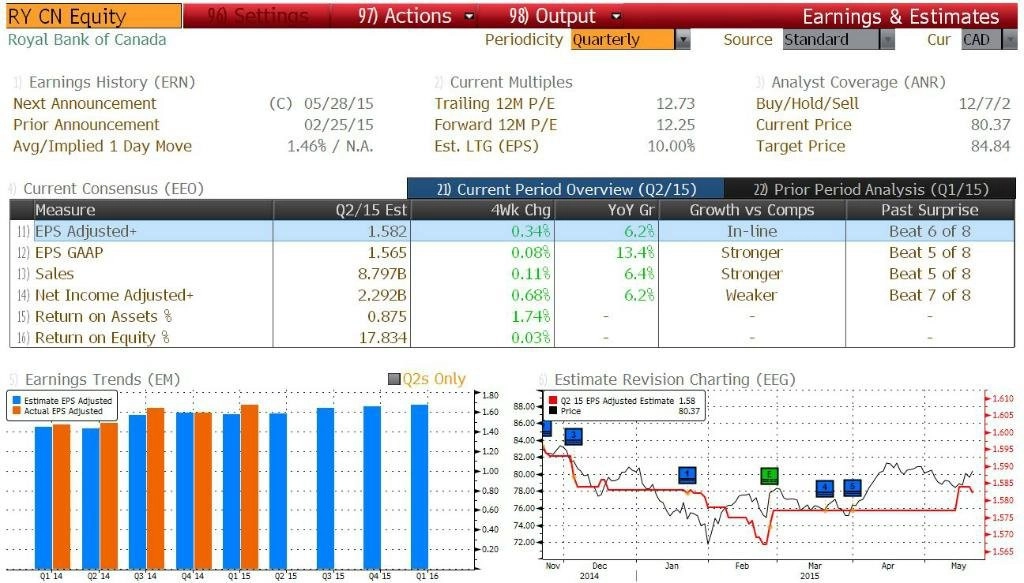
Task: Click red Q2 15 EPS Adjusted Estimate swatch
Action: tap(553, 400)
